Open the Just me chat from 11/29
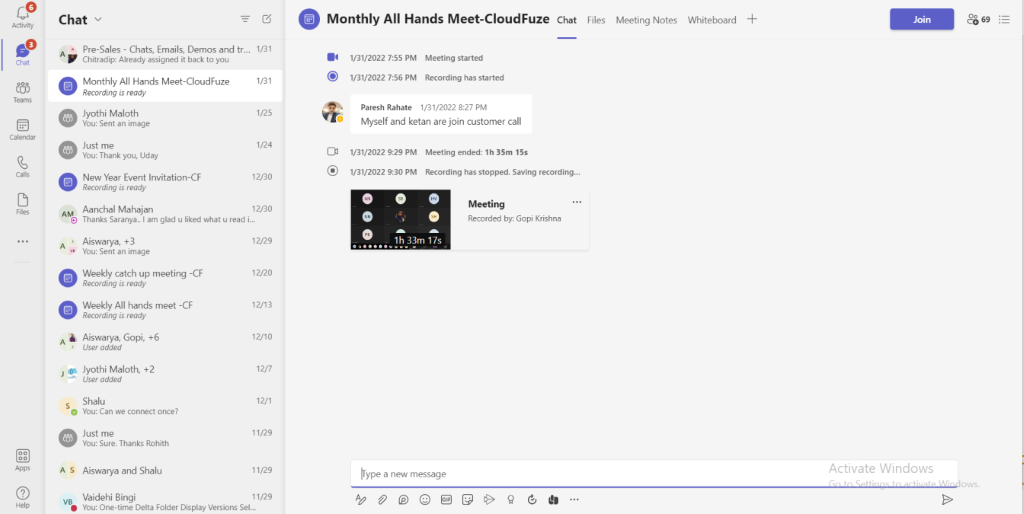The width and height of the screenshot is (1024, 514). coord(165,438)
